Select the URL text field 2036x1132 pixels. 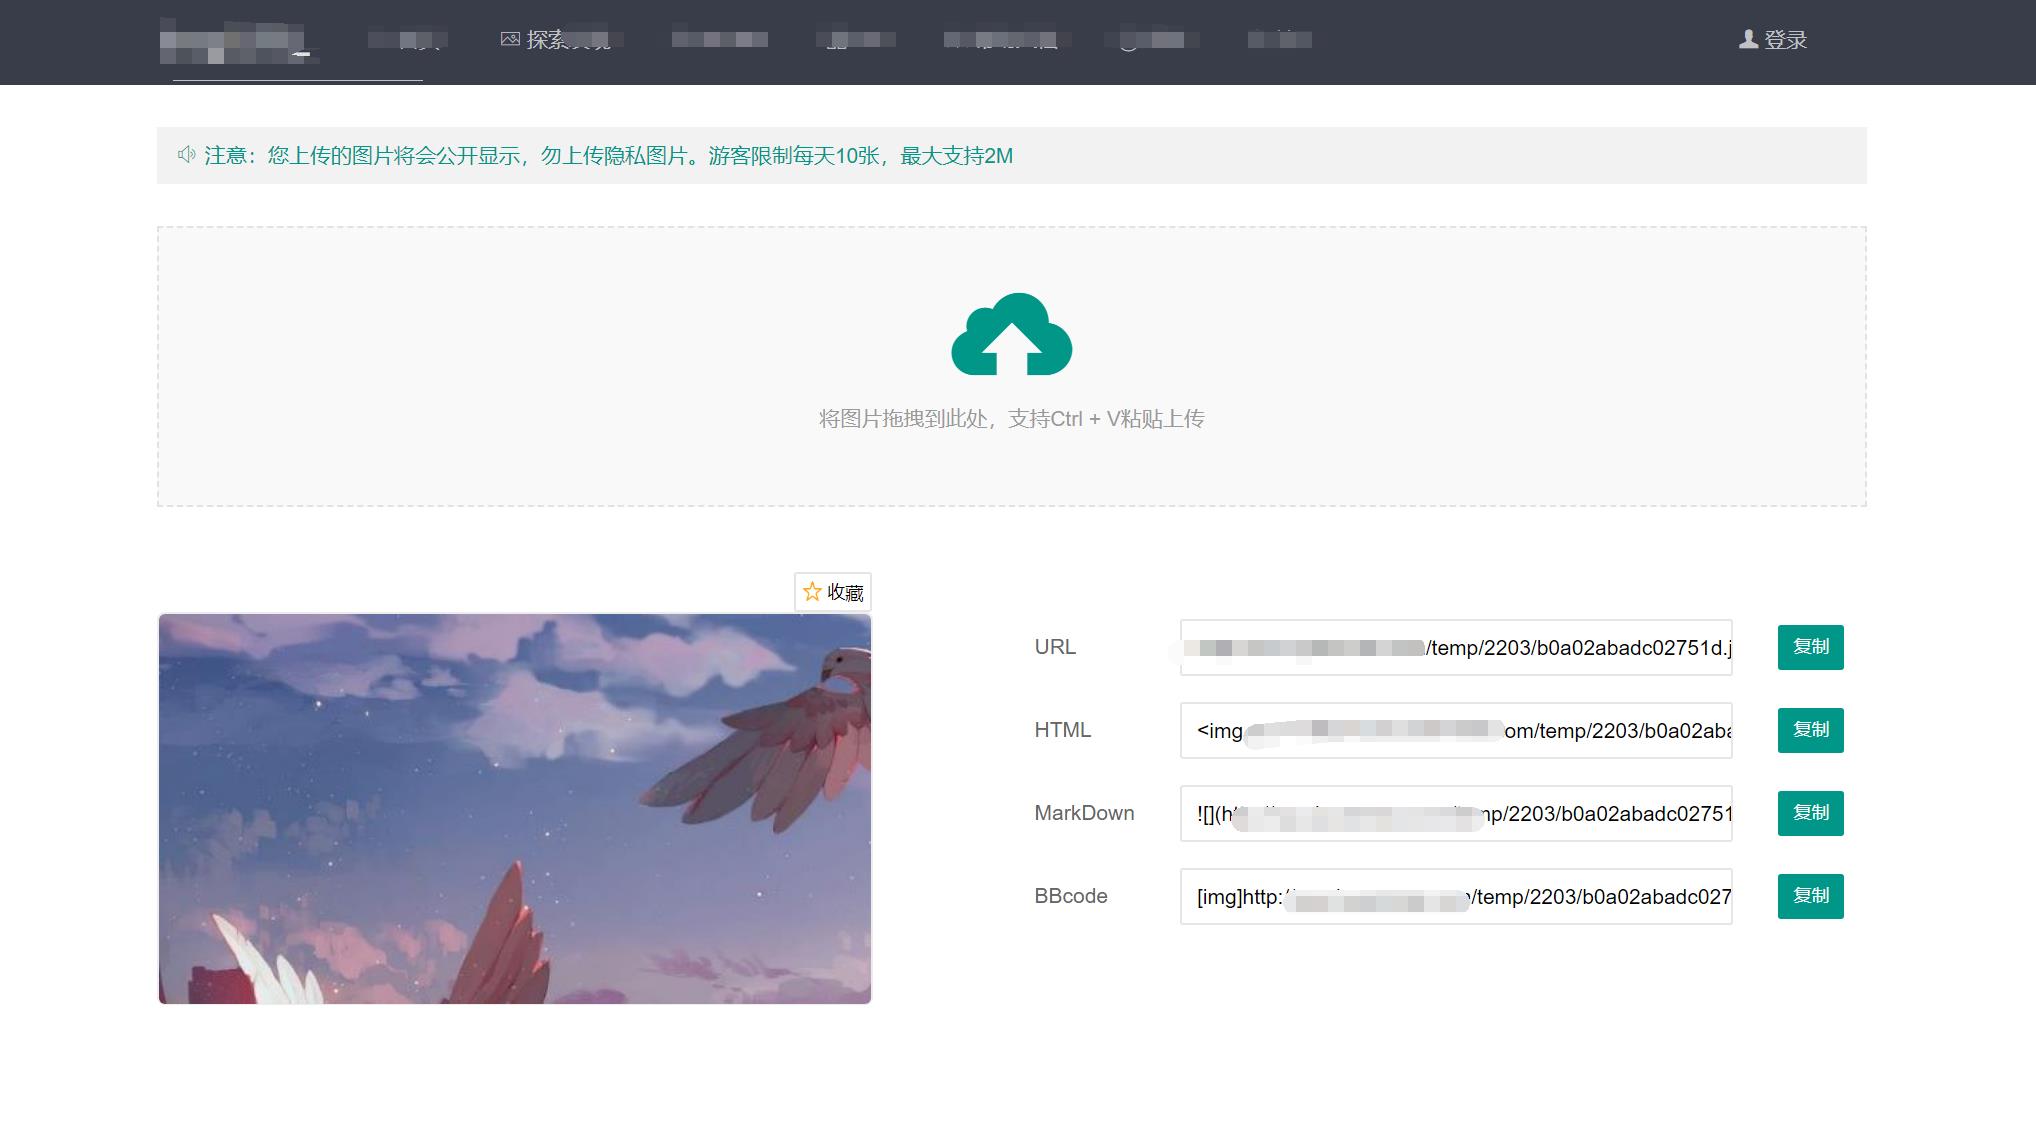click(x=1455, y=647)
